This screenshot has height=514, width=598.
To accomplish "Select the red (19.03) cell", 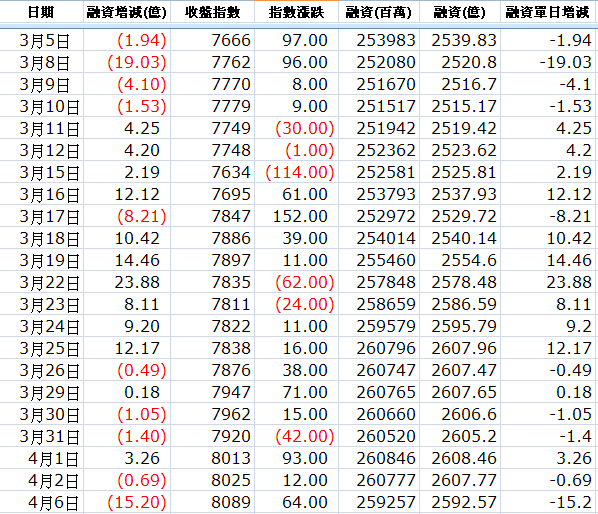I will point(127,62).
